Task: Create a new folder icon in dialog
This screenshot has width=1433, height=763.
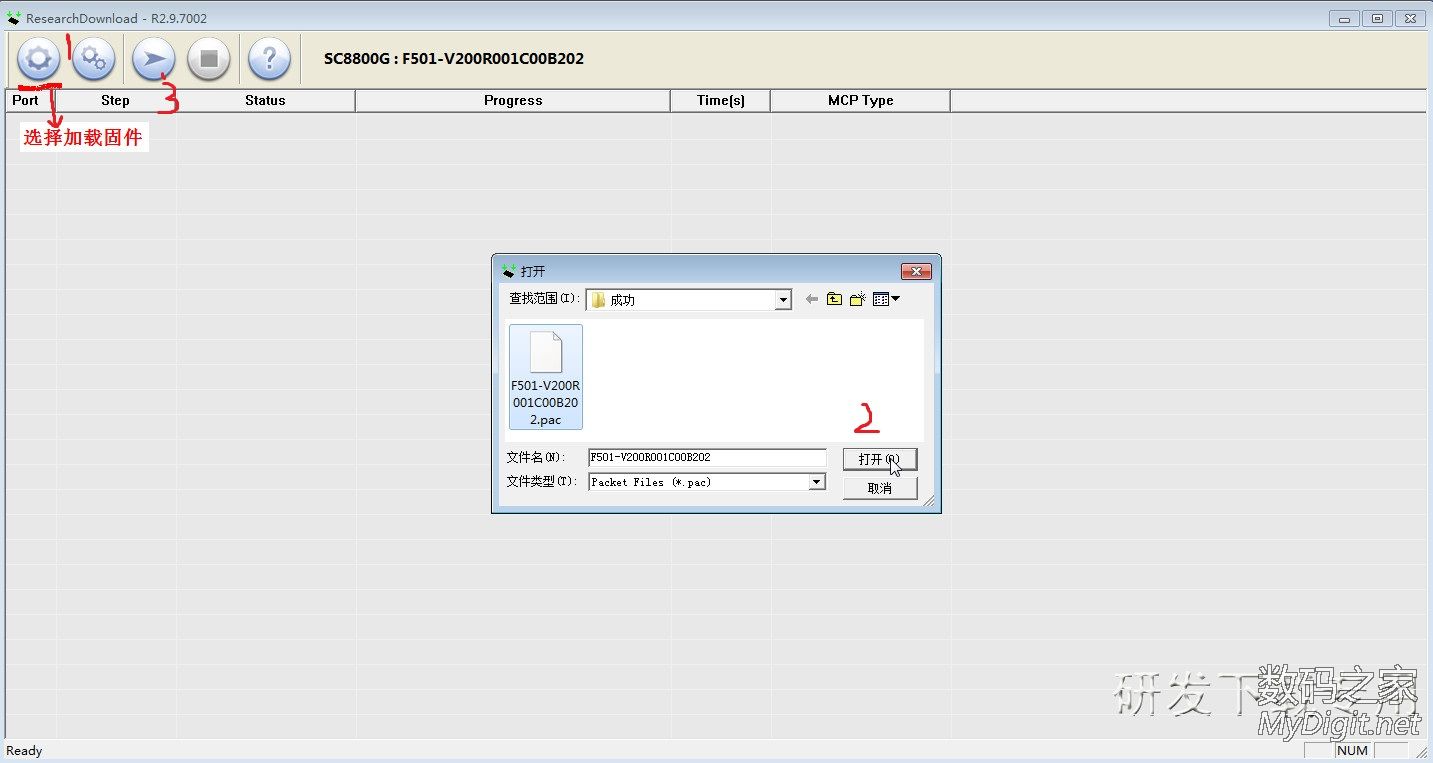Action: [x=857, y=299]
